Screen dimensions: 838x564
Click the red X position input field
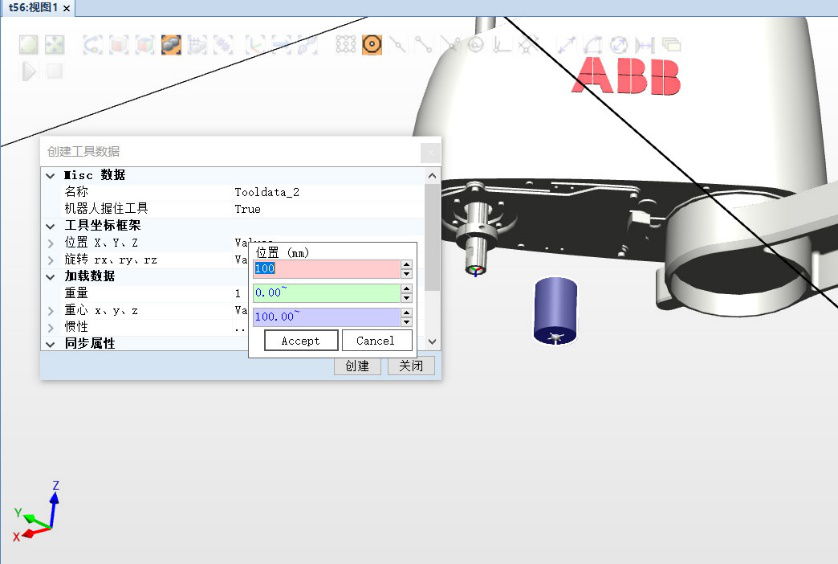click(326, 269)
